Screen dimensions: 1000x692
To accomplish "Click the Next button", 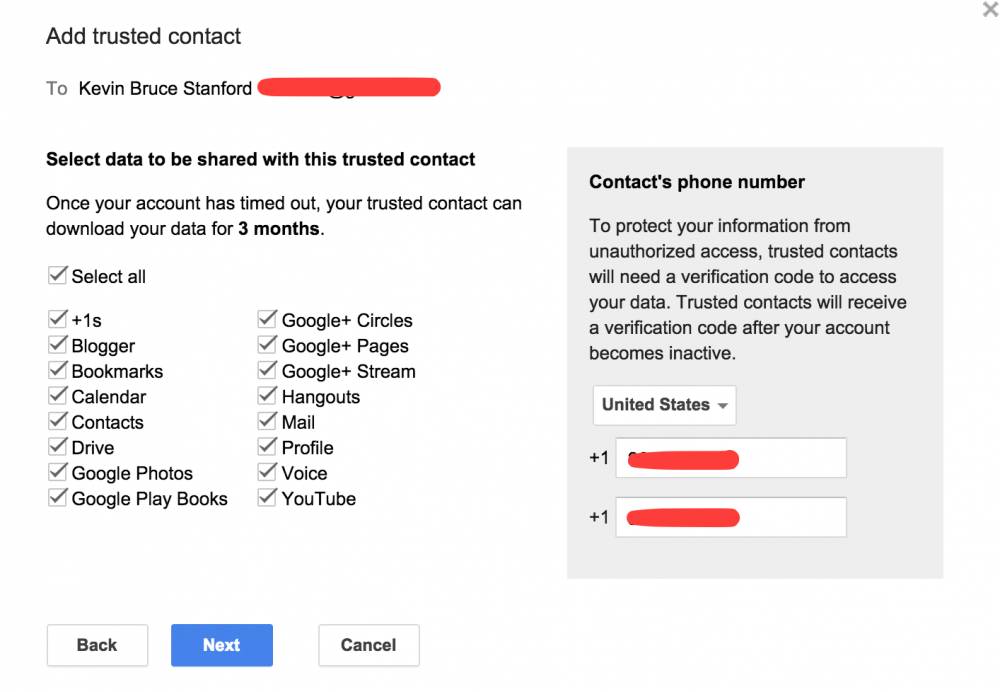I will 221,645.
